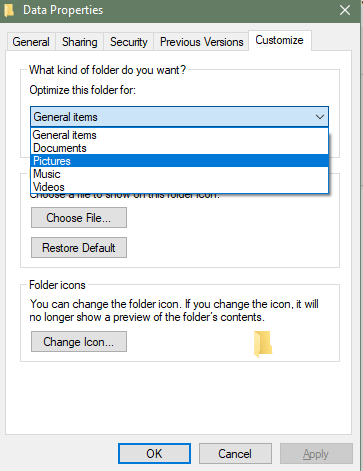Click the folder icon in the title bar
363x471 pixels.
coord(9,10)
